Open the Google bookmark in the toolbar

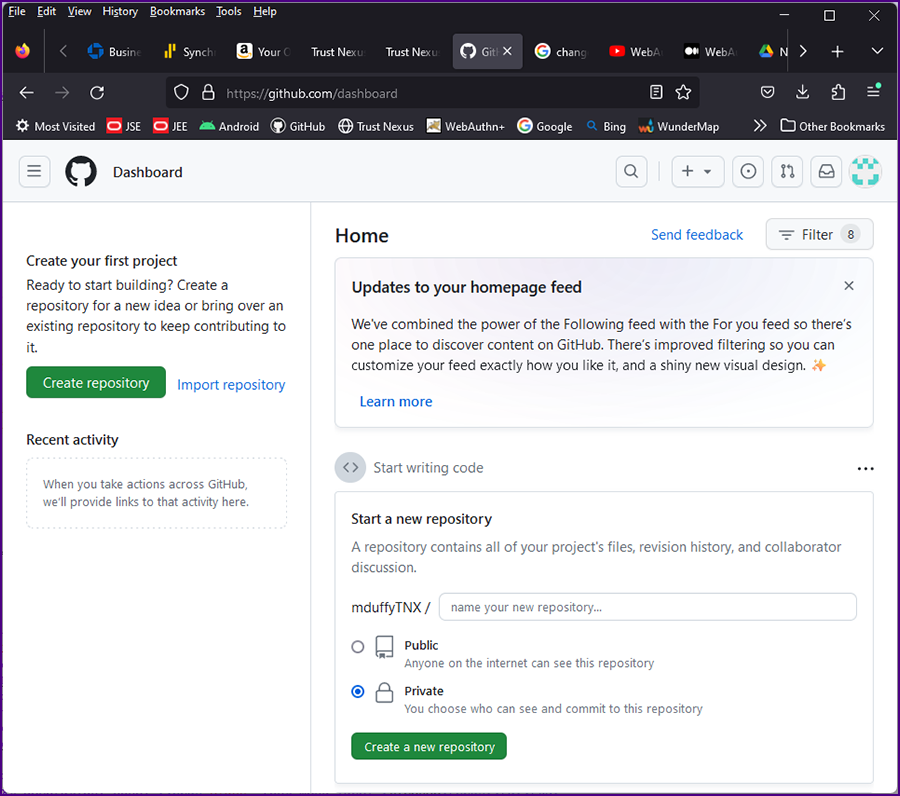click(545, 126)
